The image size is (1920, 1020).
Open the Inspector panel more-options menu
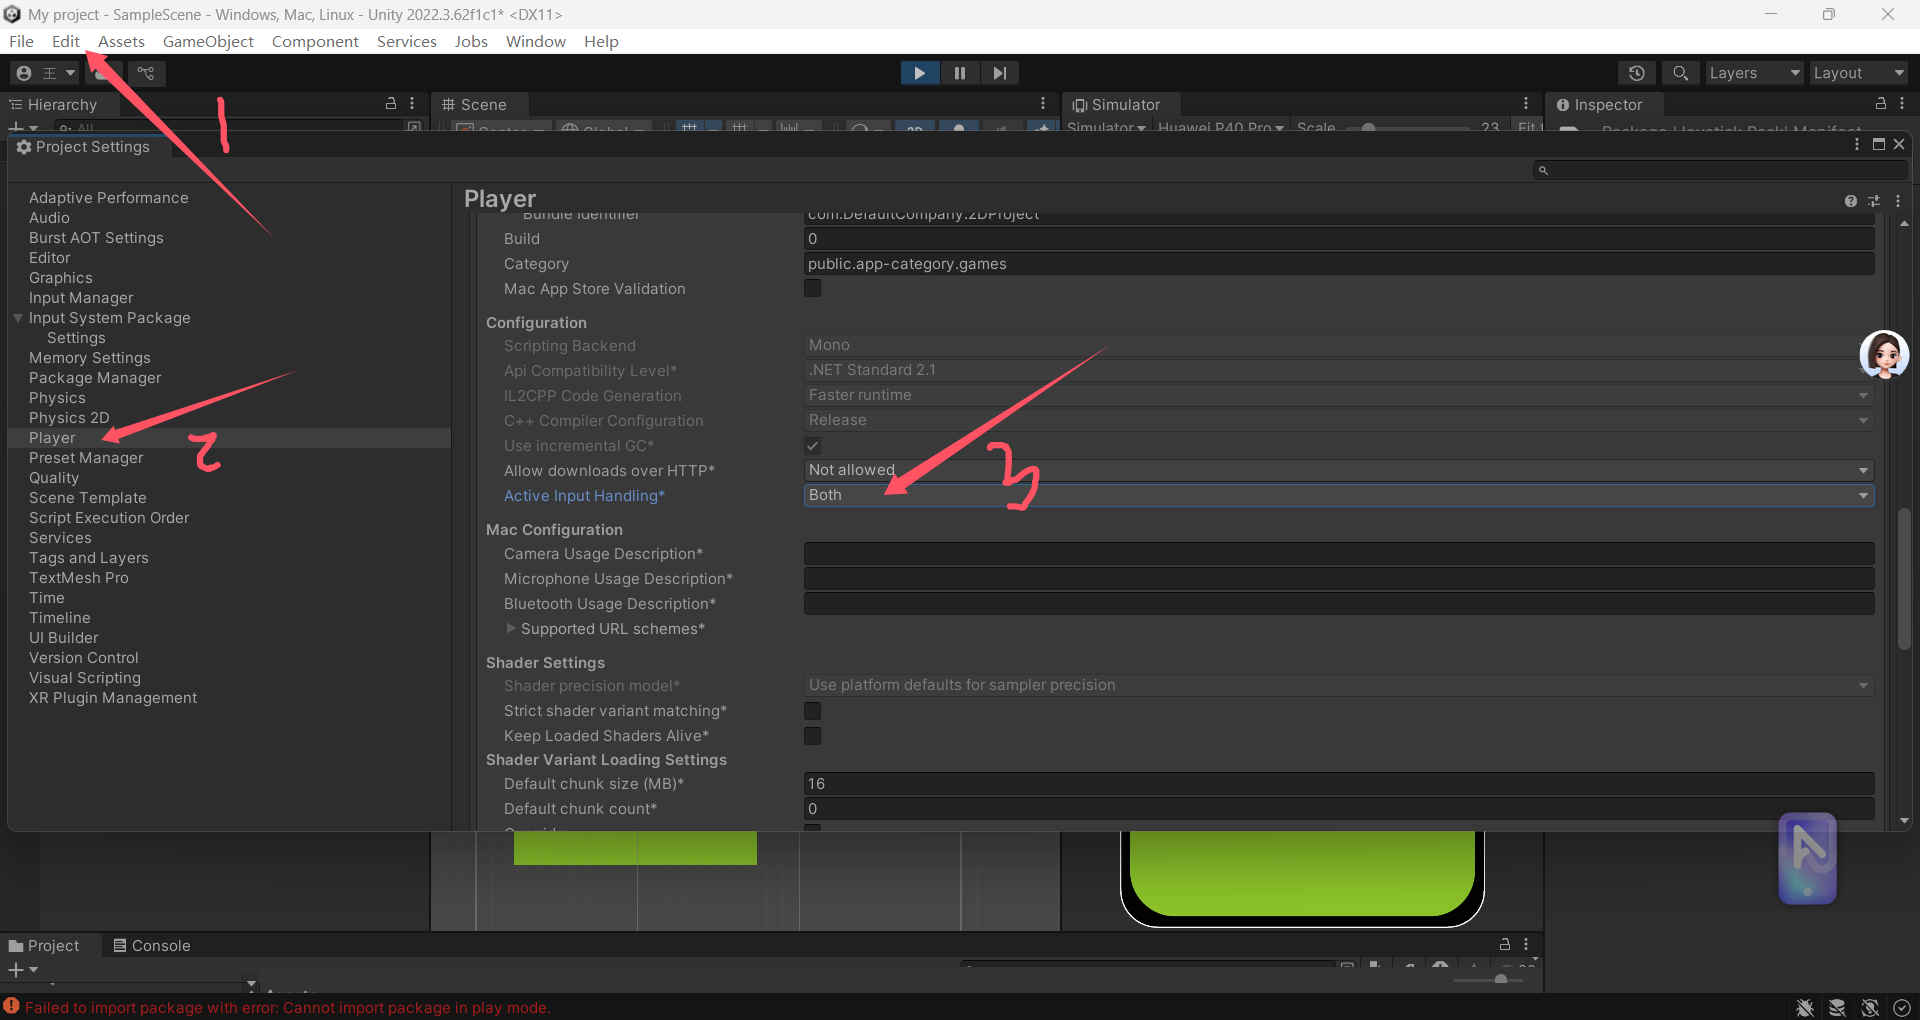1902,104
